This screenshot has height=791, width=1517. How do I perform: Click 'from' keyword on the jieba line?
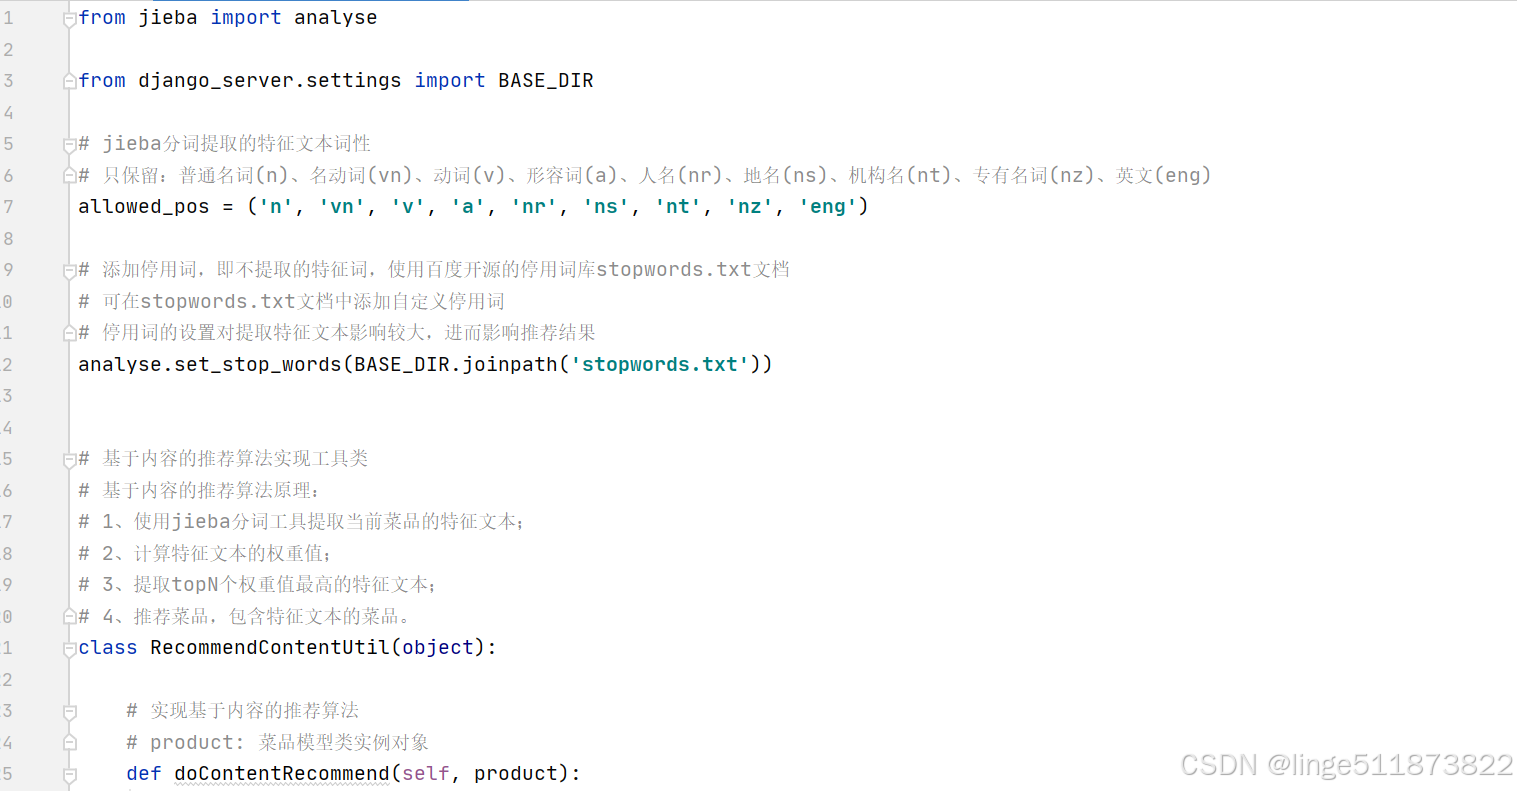tap(102, 17)
